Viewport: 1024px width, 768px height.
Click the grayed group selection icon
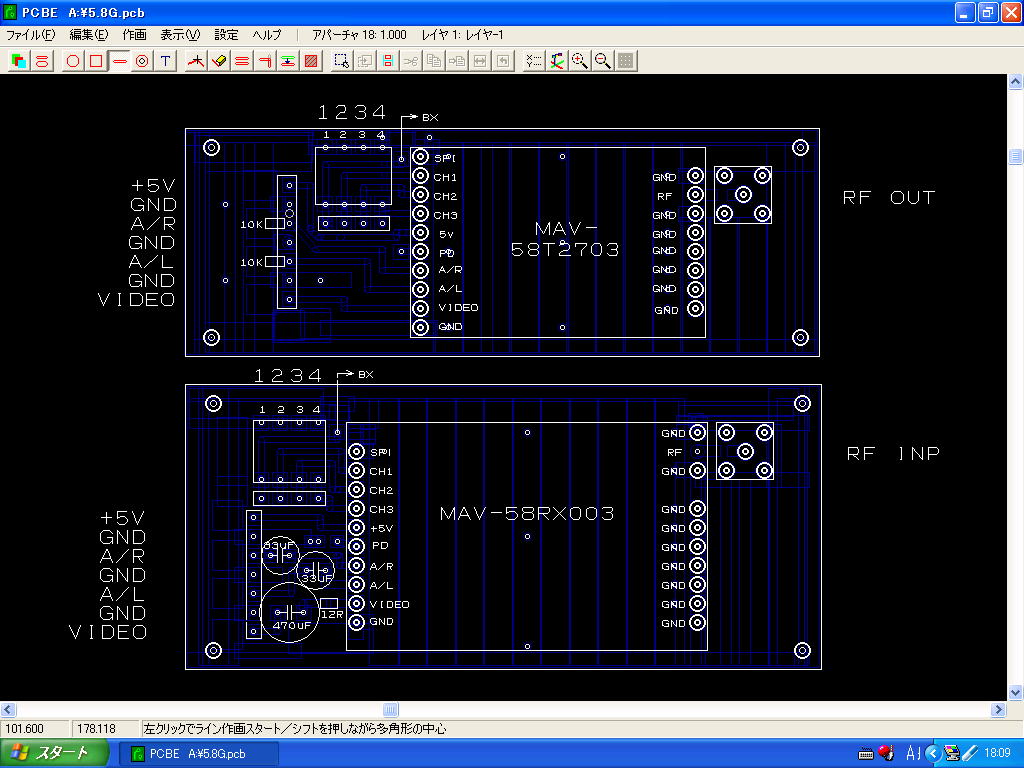point(364,61)
